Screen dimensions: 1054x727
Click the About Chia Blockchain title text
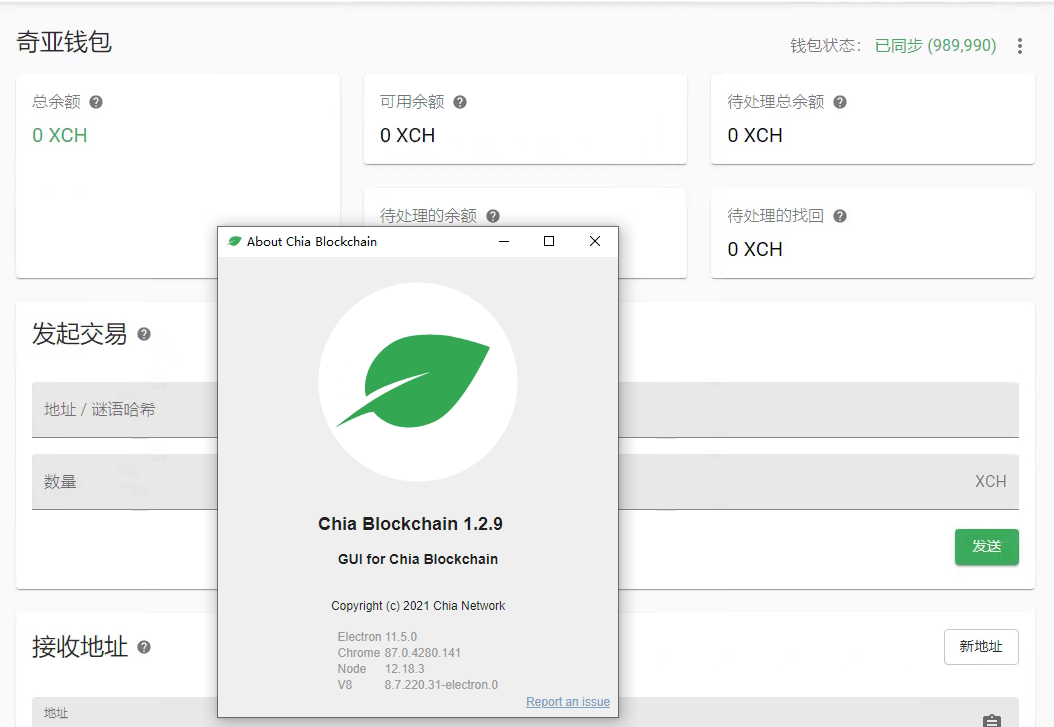point(312,241)
